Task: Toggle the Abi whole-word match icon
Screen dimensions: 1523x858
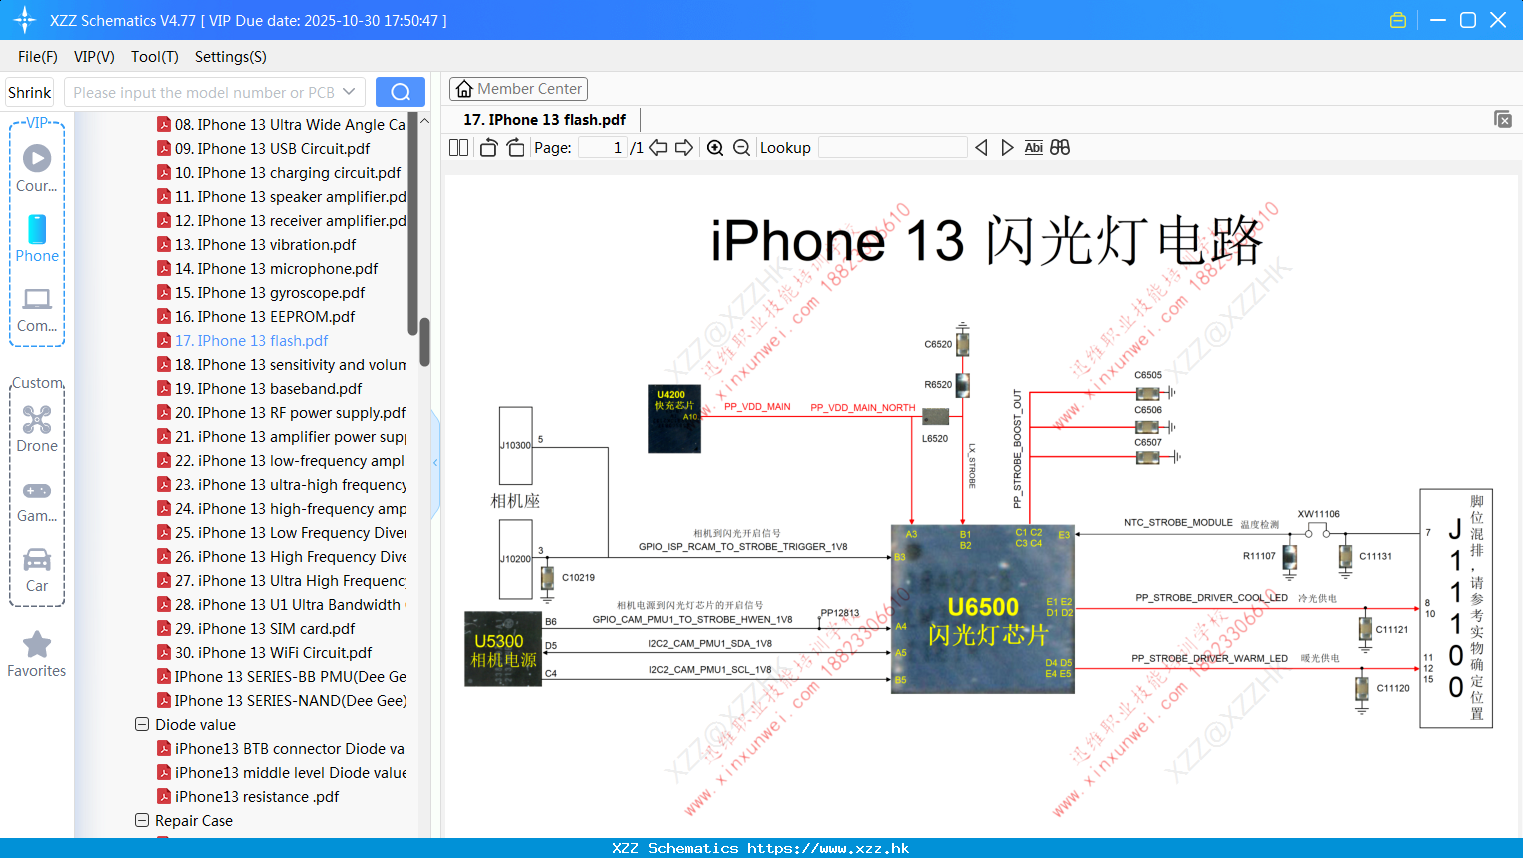Action: [1033, 147]
